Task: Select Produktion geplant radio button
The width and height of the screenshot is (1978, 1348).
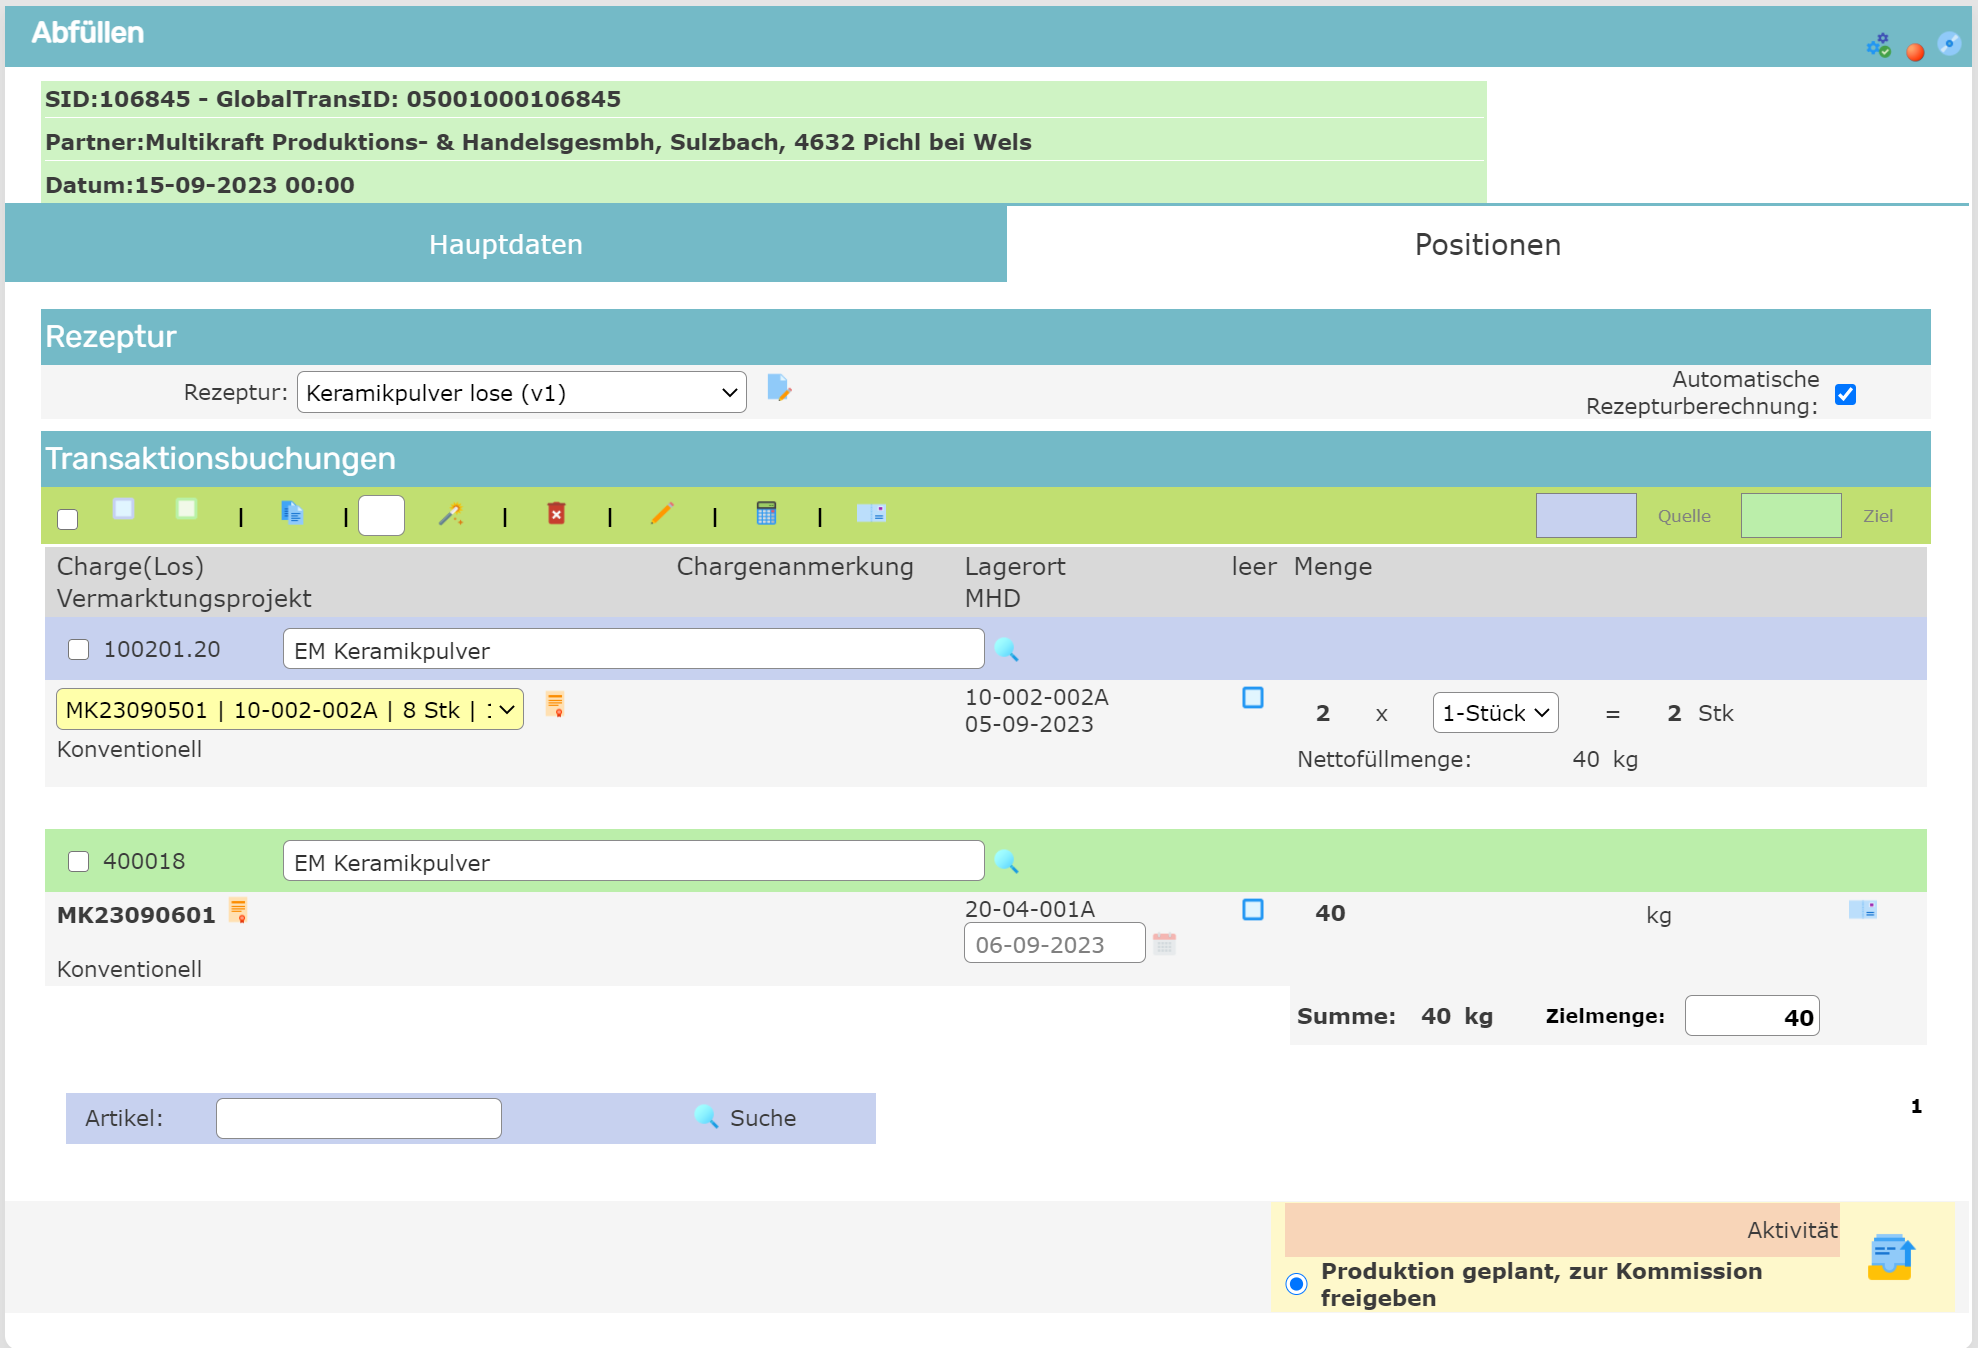Action: coord(1296,1283)
